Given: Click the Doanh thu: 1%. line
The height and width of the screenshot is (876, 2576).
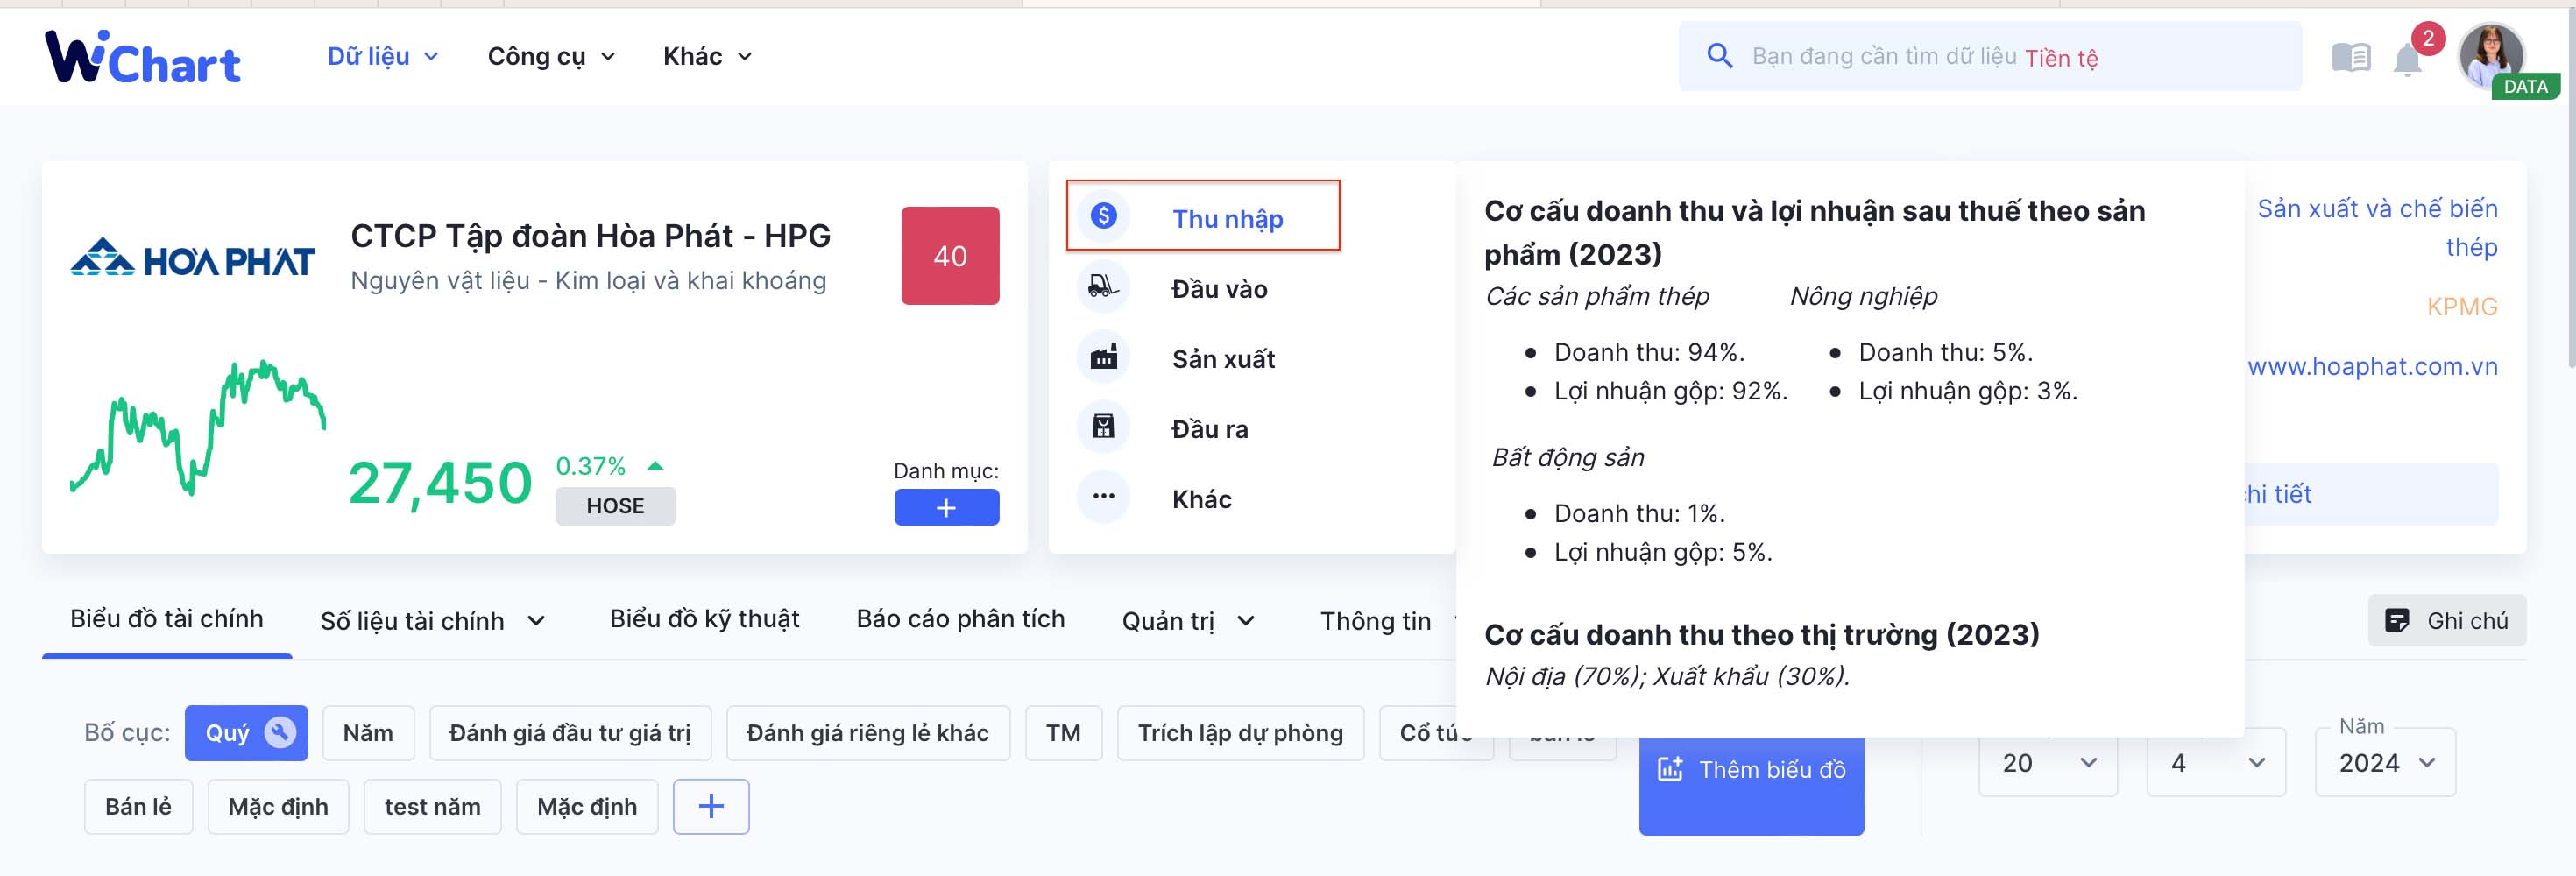Looking at the screenshot, I should tap(1639, 513).
